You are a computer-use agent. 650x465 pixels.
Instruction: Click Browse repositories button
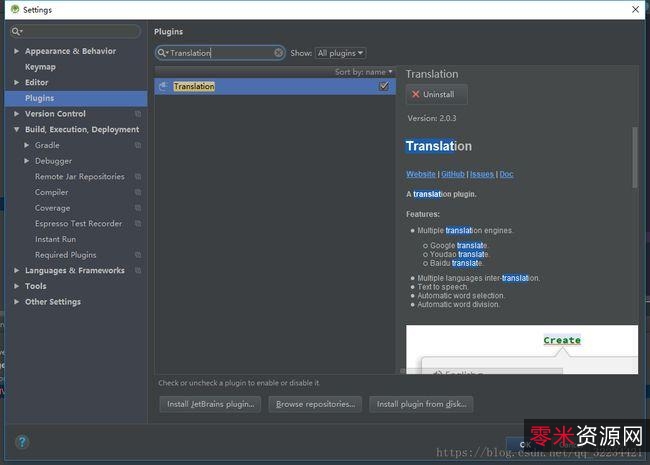(x=316, y=404)
